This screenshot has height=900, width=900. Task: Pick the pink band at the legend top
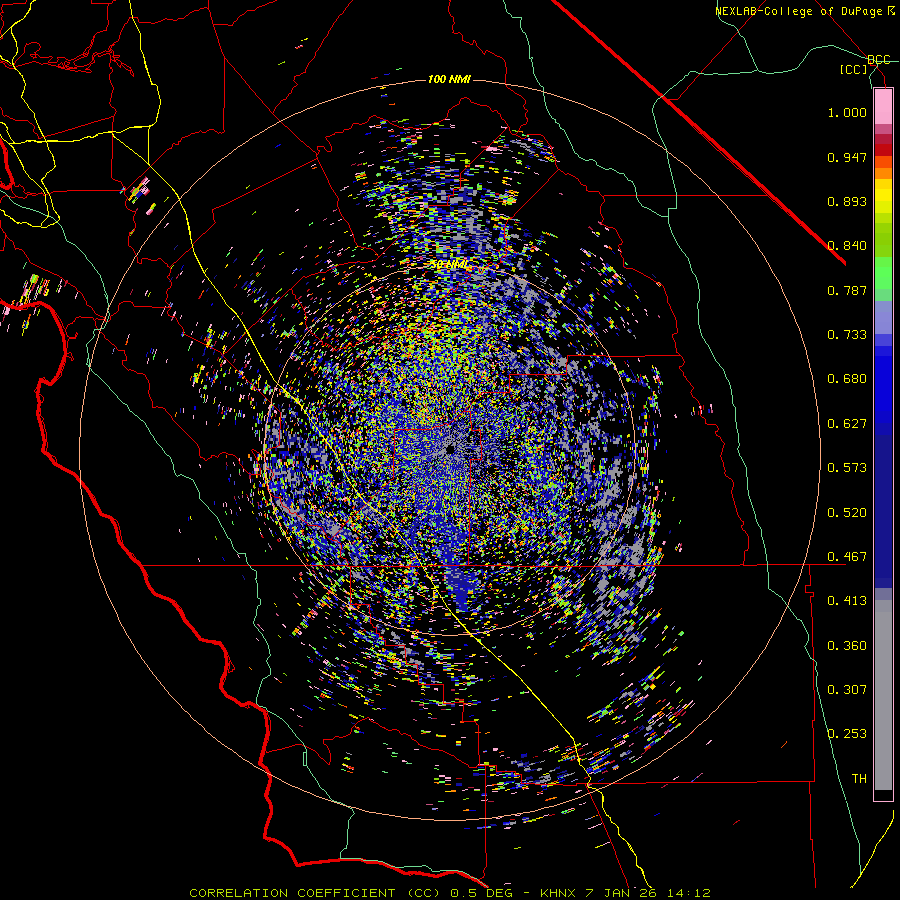pyautogui.click(x=883, y=107)
